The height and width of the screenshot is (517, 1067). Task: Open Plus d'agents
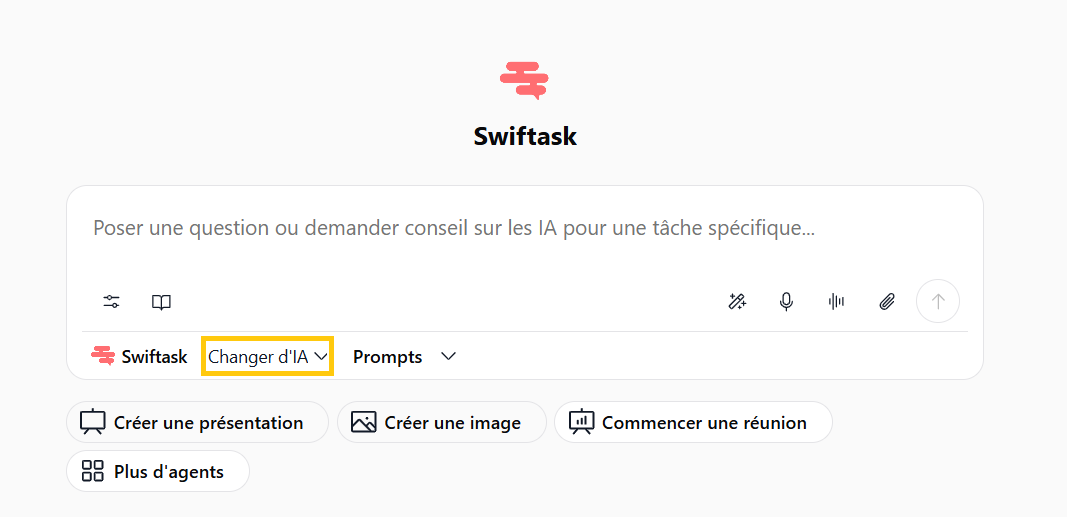coord(158,471)
